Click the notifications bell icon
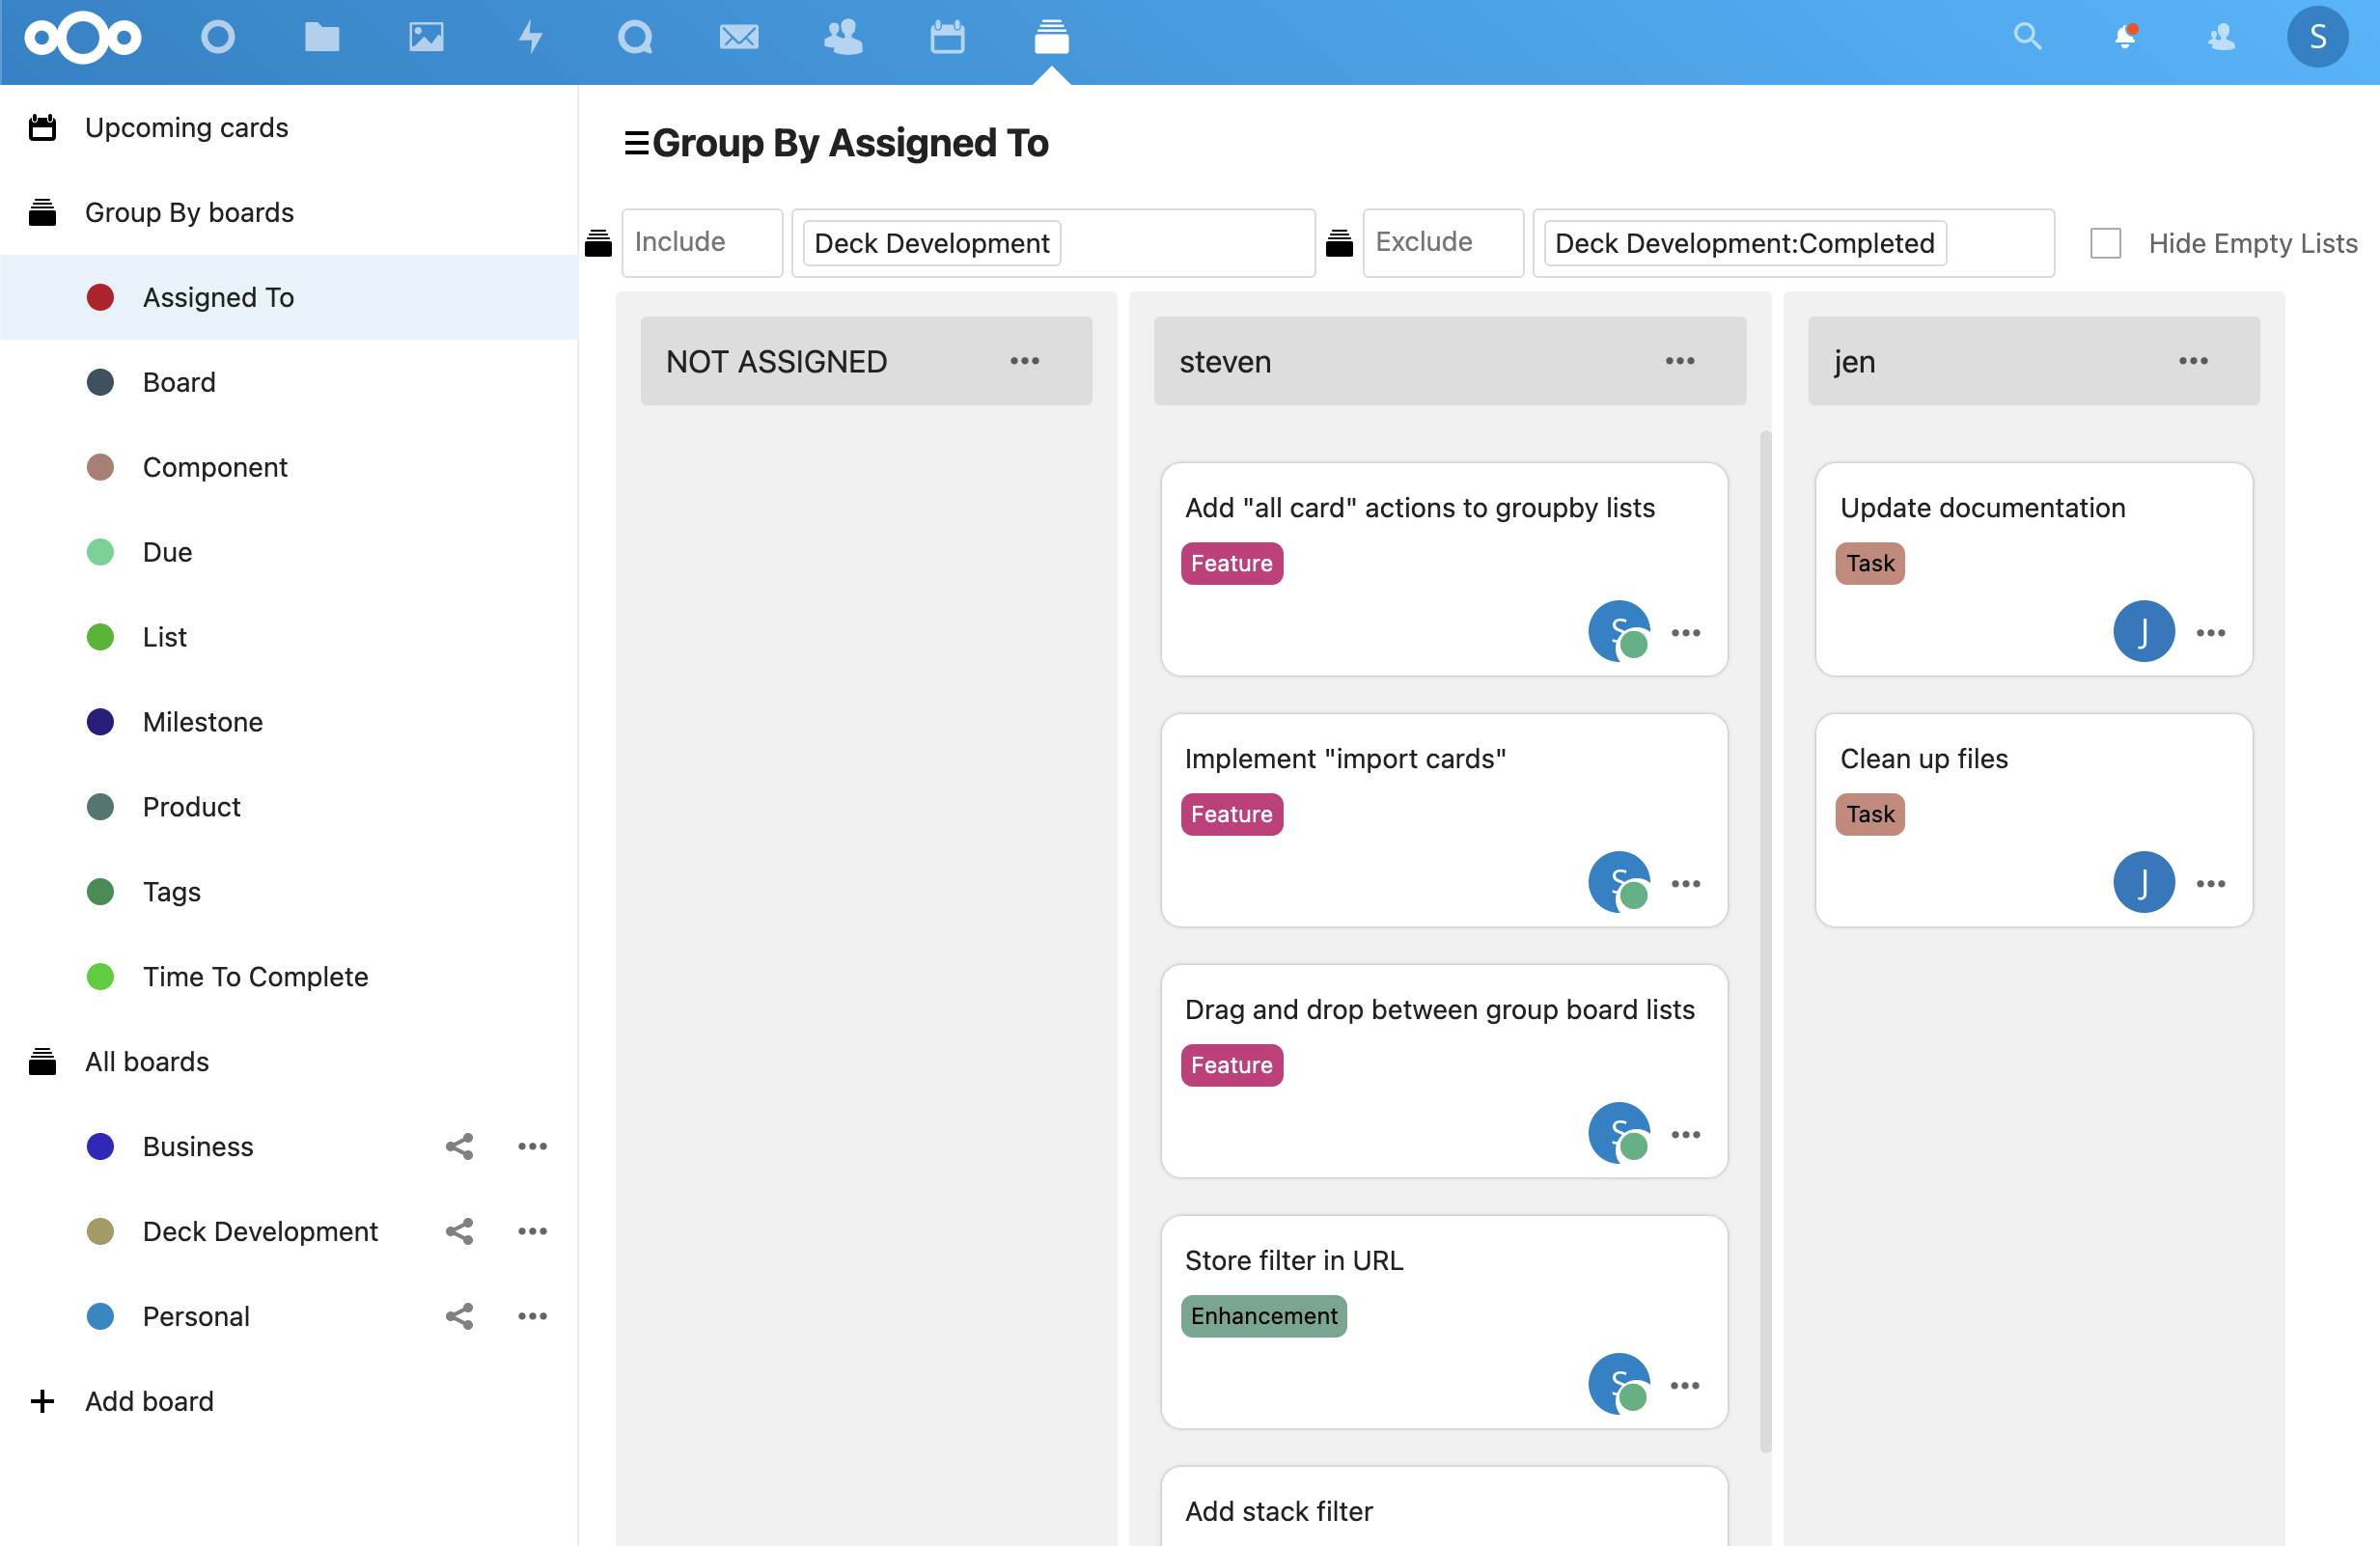 (2124, 38)
